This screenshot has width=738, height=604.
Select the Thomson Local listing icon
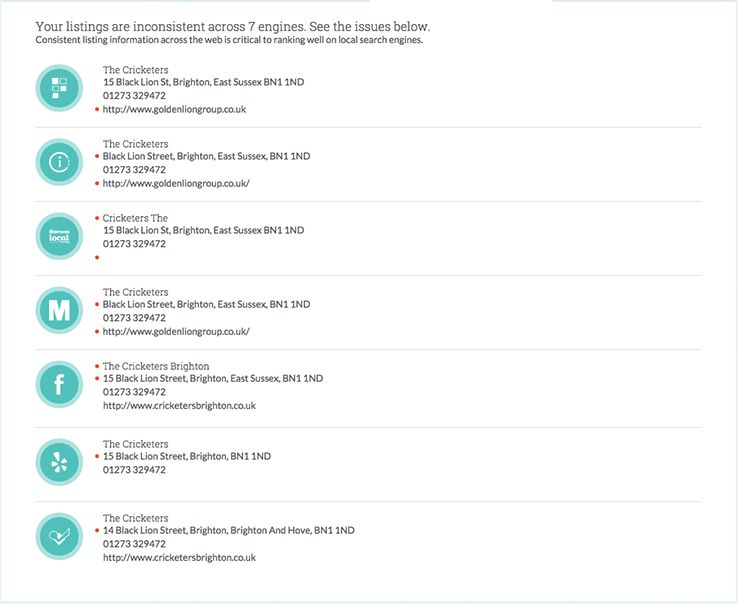[x=59, y=236]
